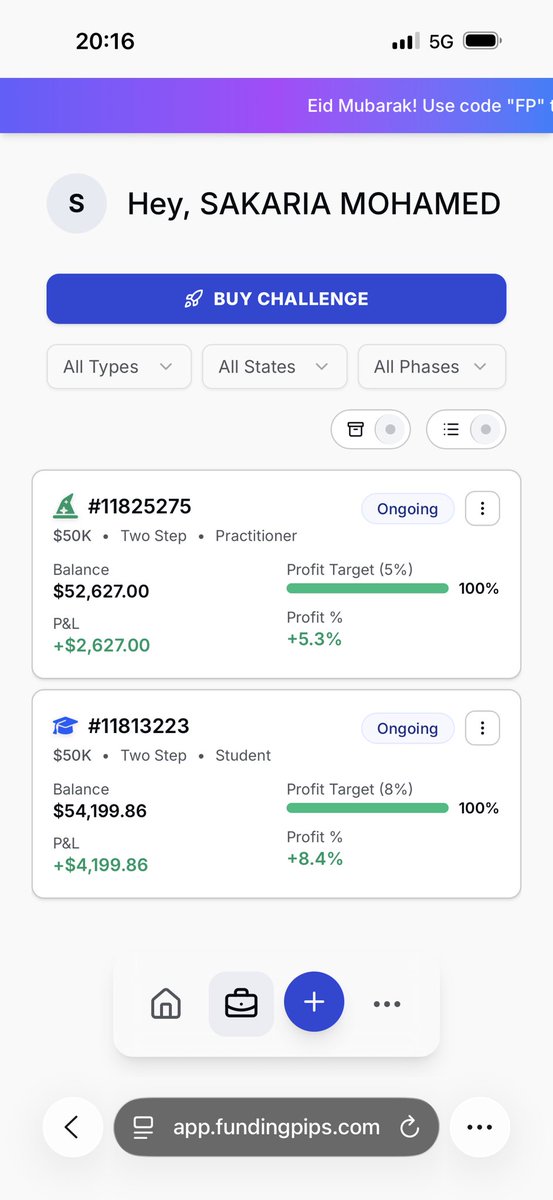Toggle the archive box switch

tap(371, 429)
